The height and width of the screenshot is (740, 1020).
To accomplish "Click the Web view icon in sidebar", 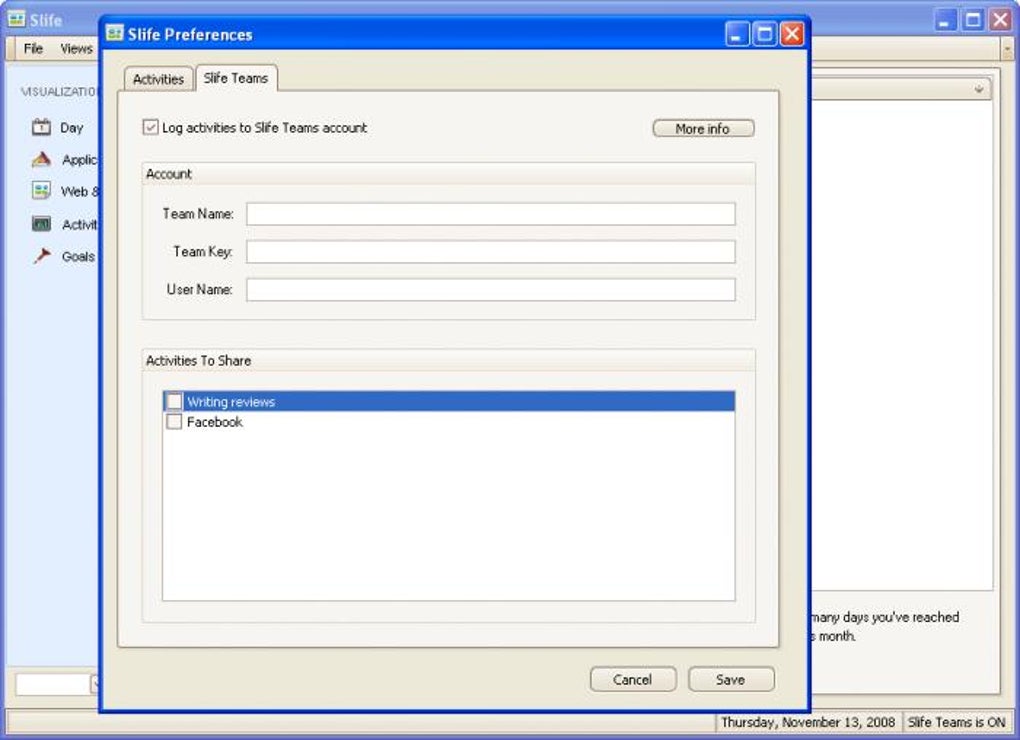I will click(x=41, y=191).
